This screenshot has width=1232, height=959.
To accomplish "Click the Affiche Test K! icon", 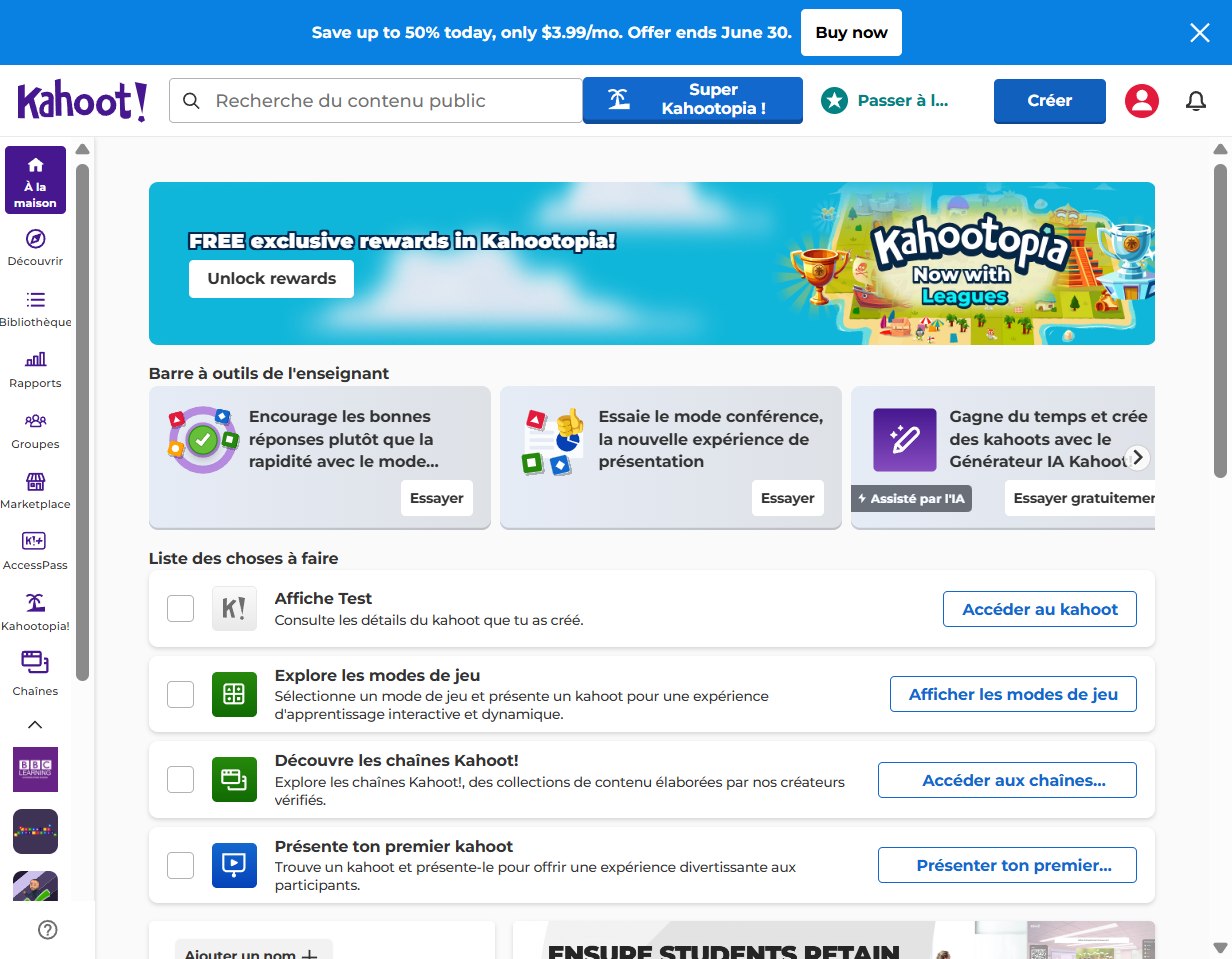I will click(x=234, y=608).
